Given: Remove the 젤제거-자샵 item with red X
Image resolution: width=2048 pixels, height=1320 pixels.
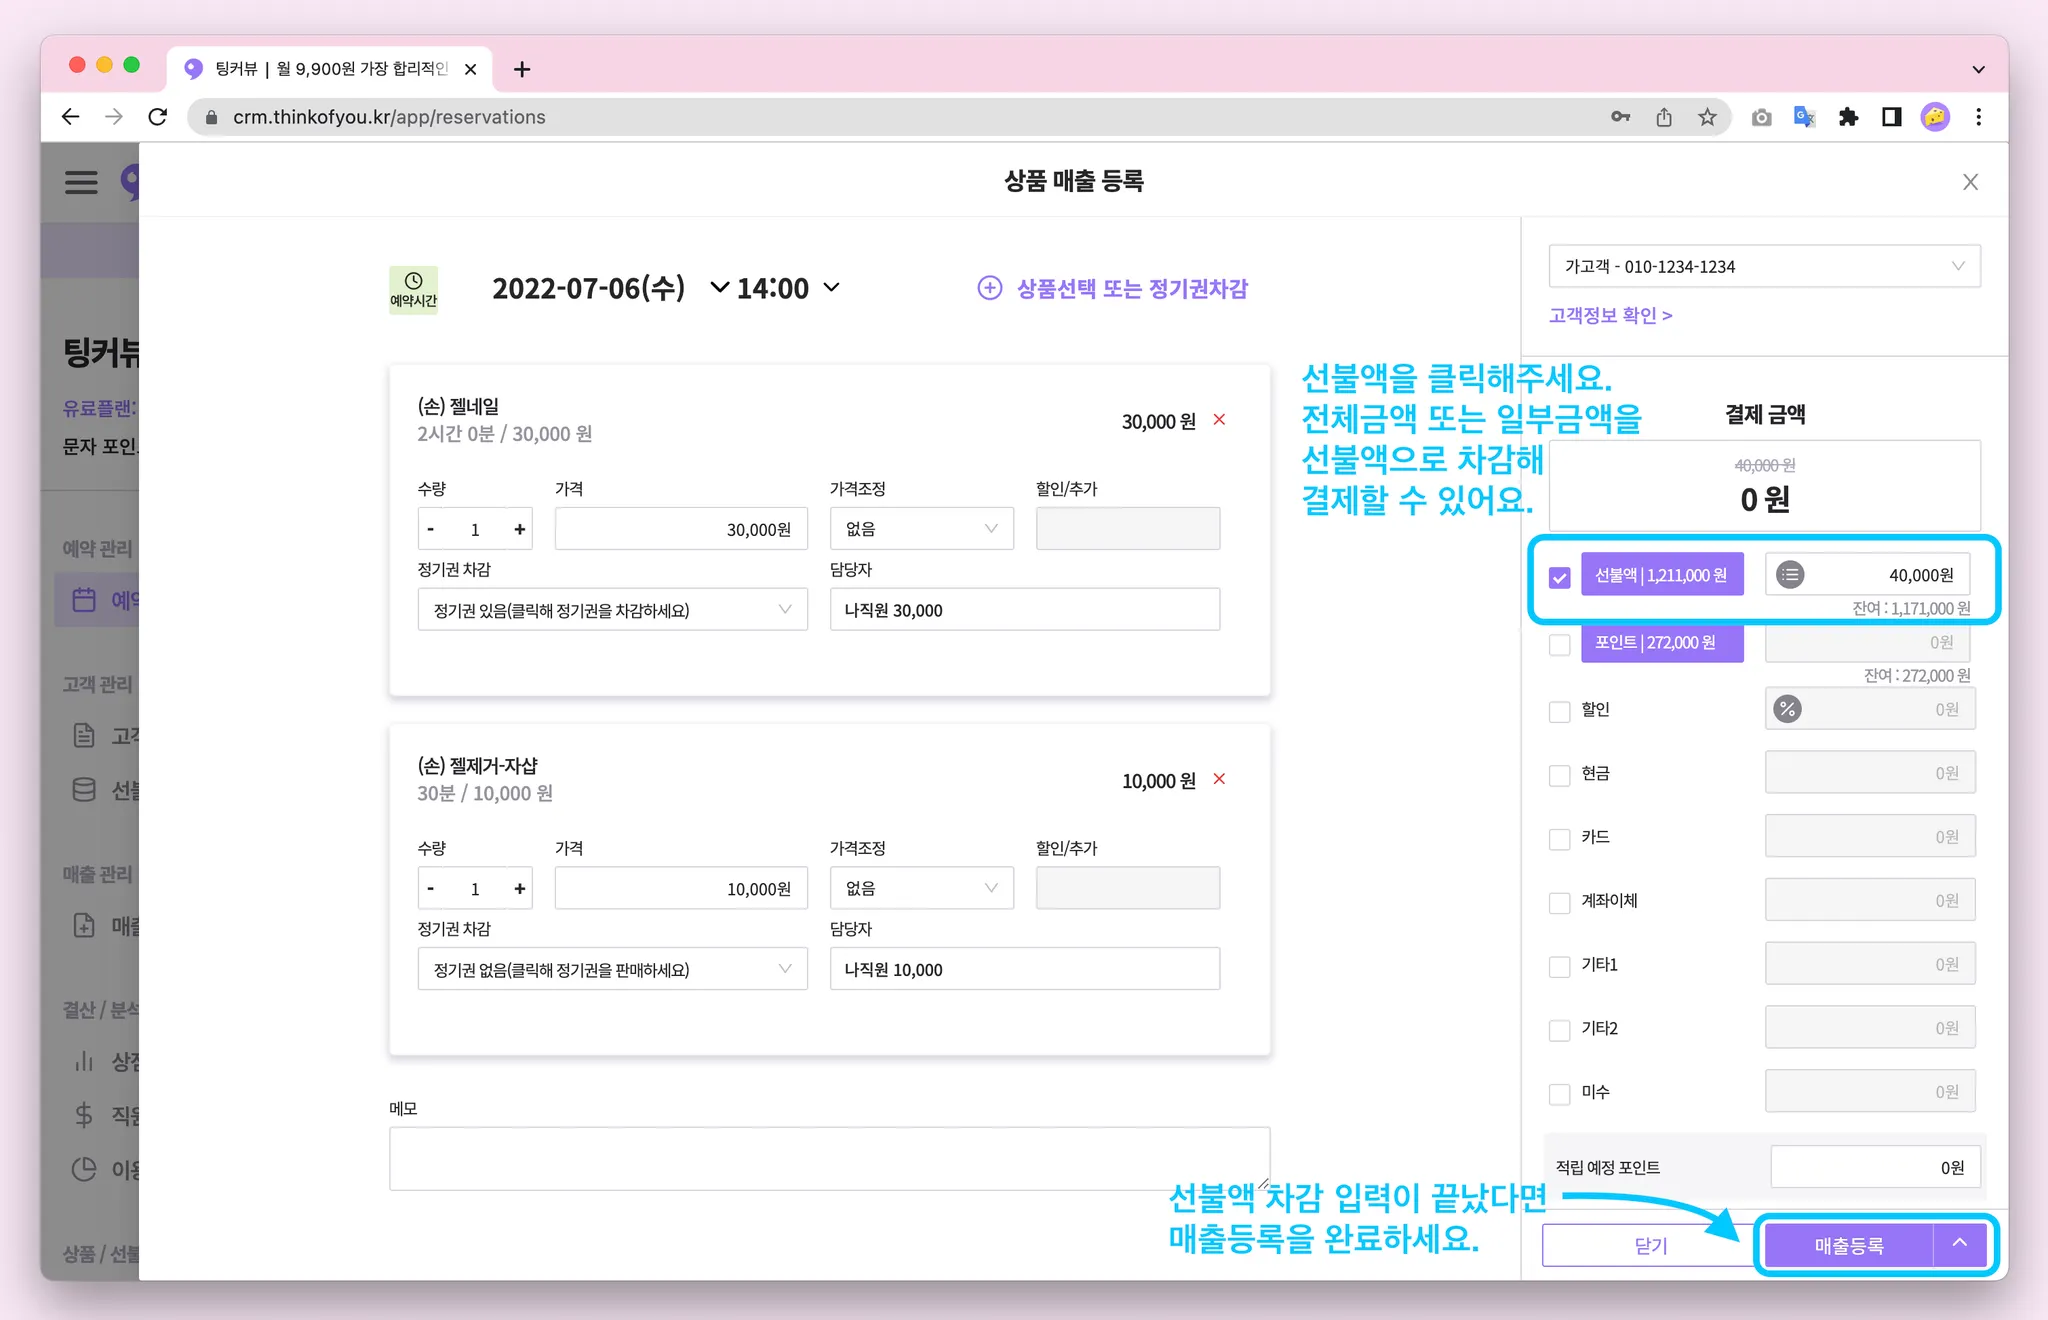Looking at the screenshot, I should click(x=1219, y=779).
